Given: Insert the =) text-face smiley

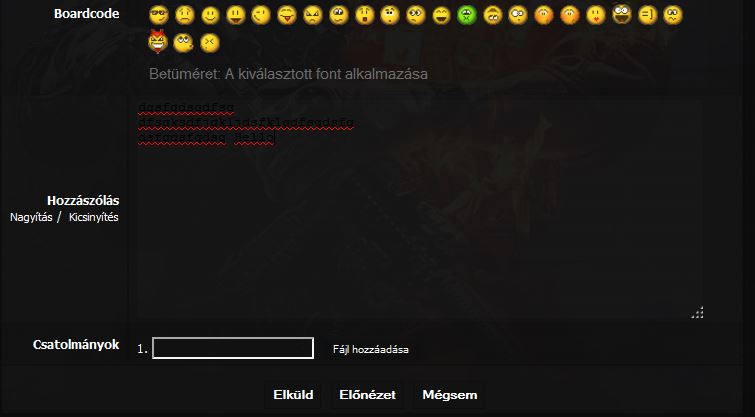Looking at the screenshot, I should 647,15.
